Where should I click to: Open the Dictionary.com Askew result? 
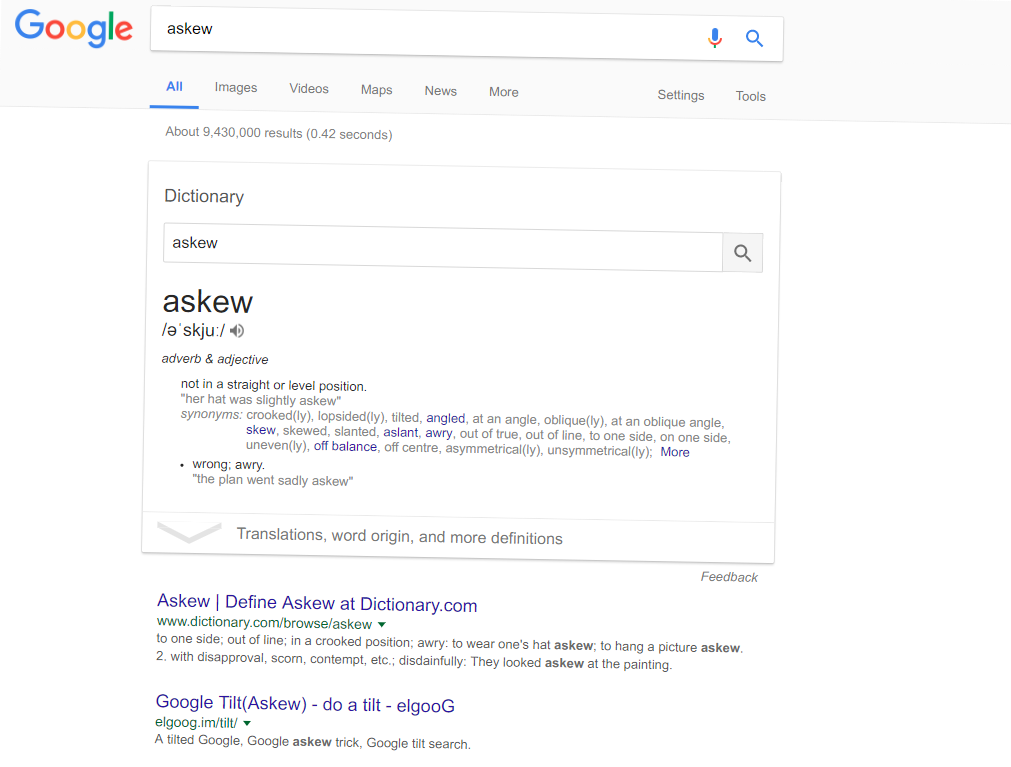[x=317, y=603]
